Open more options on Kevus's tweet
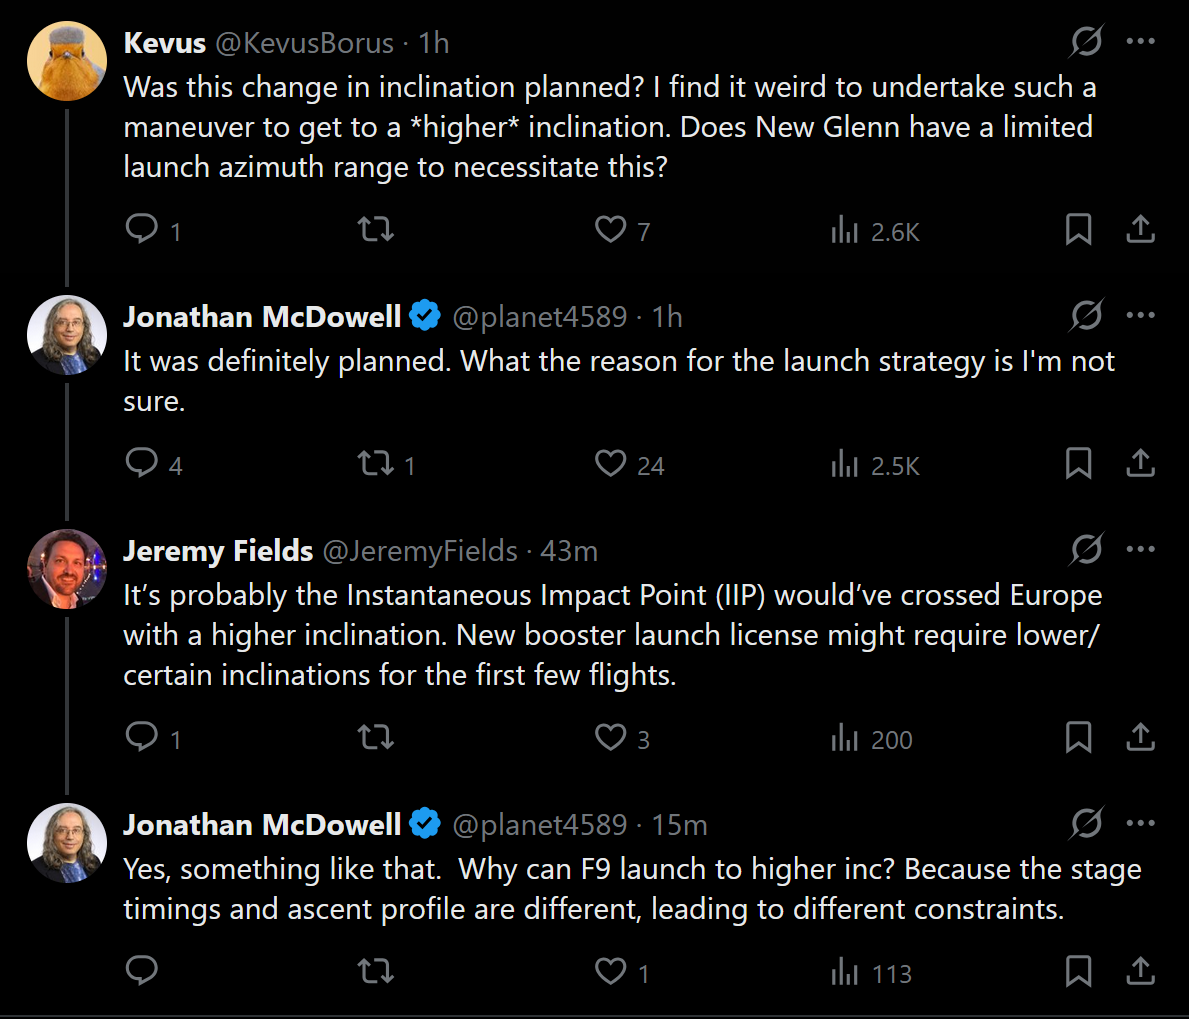This screenshot has width=1189, height=1019. [x=1140, y=42]
